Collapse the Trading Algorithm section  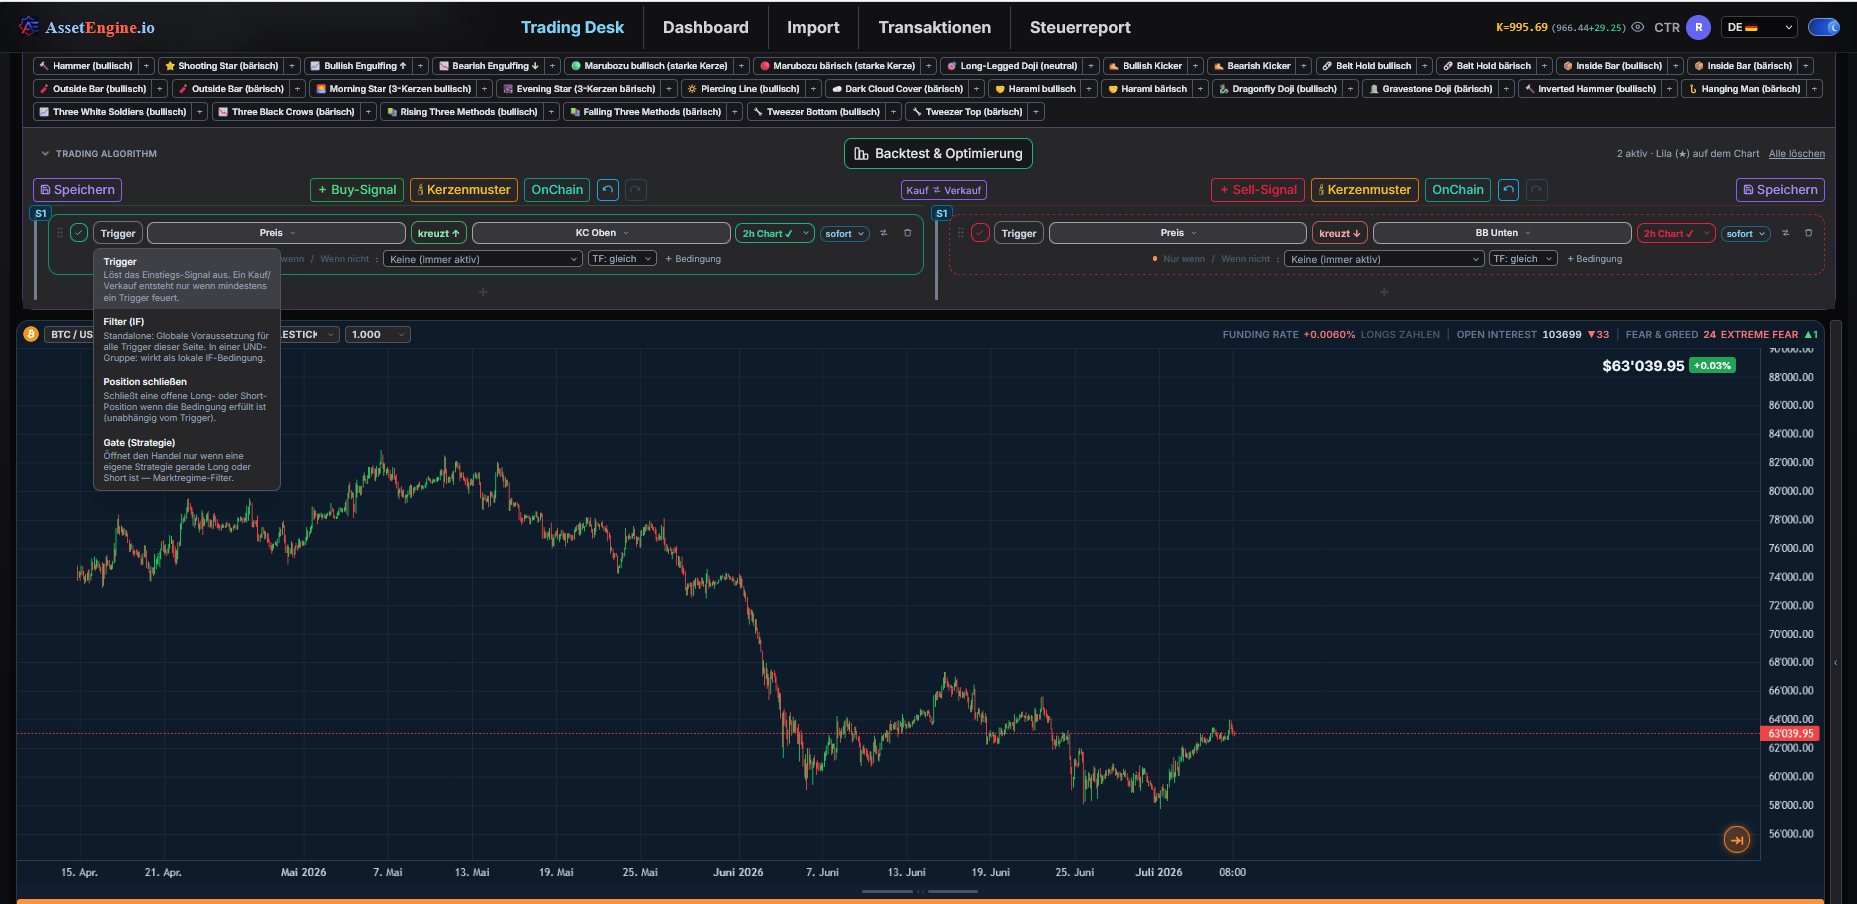pyautogui.click(x=45, y=154)
